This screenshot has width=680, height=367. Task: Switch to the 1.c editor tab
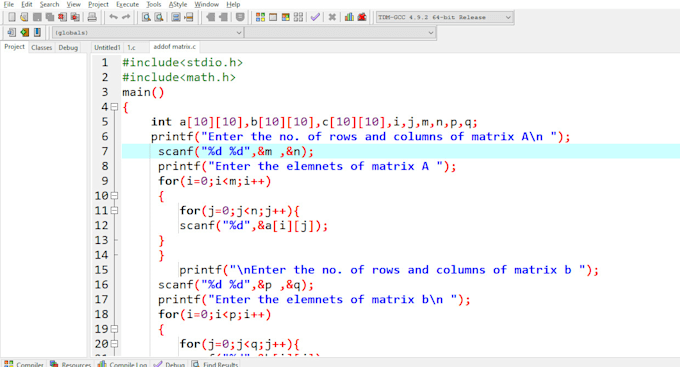(x=131, y=48)
